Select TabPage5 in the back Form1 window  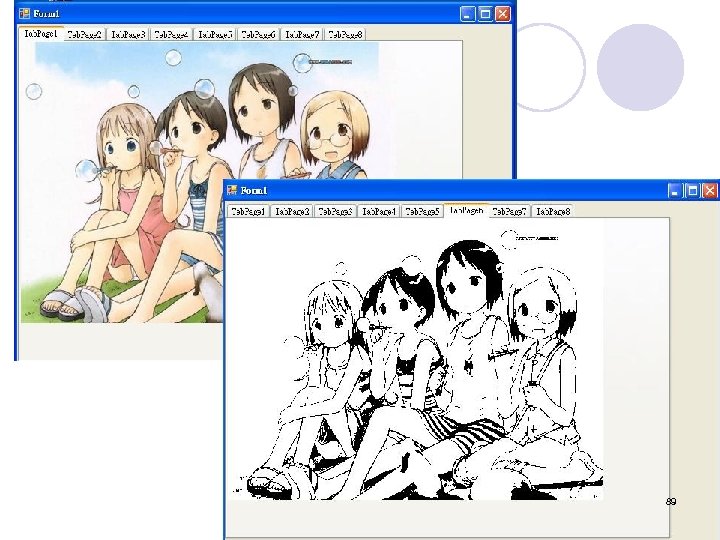click(215, 34)
